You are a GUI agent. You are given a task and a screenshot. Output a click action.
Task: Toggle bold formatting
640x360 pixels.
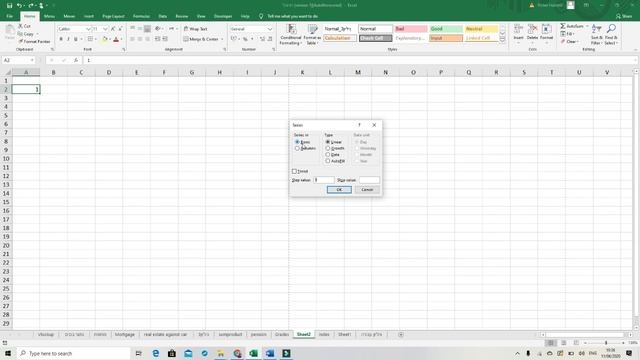(61, 39)
